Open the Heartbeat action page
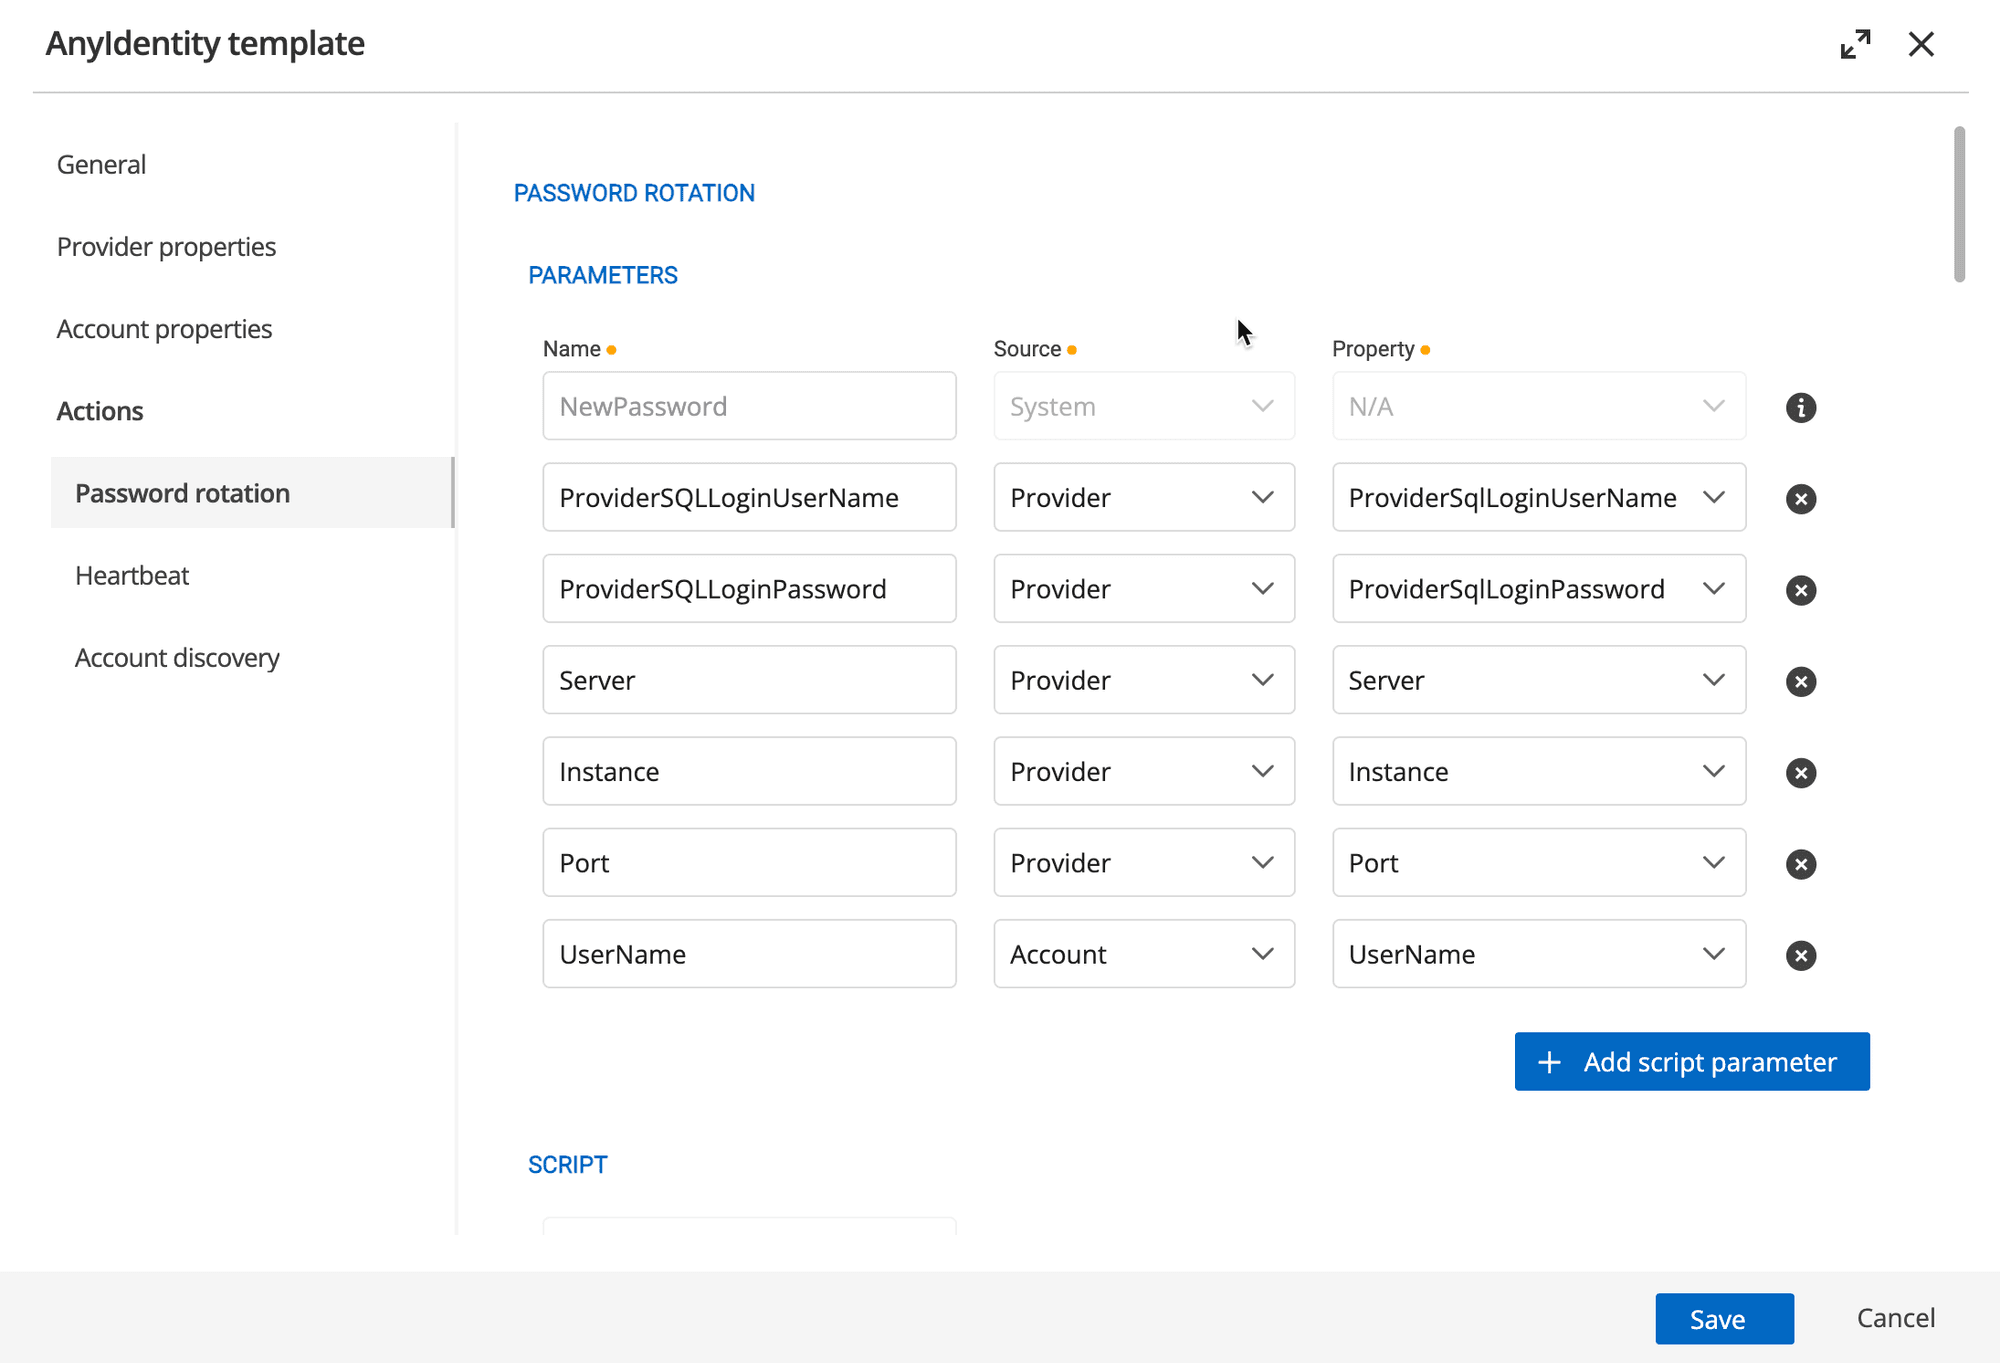This screenshot has width=2000, height=1363. pos(132,576)
